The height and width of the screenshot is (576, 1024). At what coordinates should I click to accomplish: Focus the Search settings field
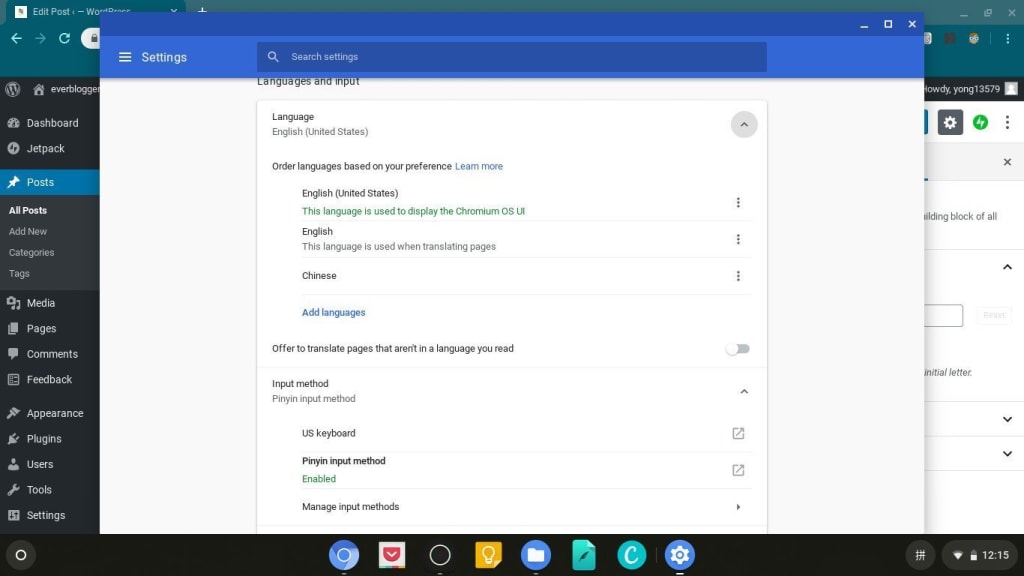click(x=511, y=57)
